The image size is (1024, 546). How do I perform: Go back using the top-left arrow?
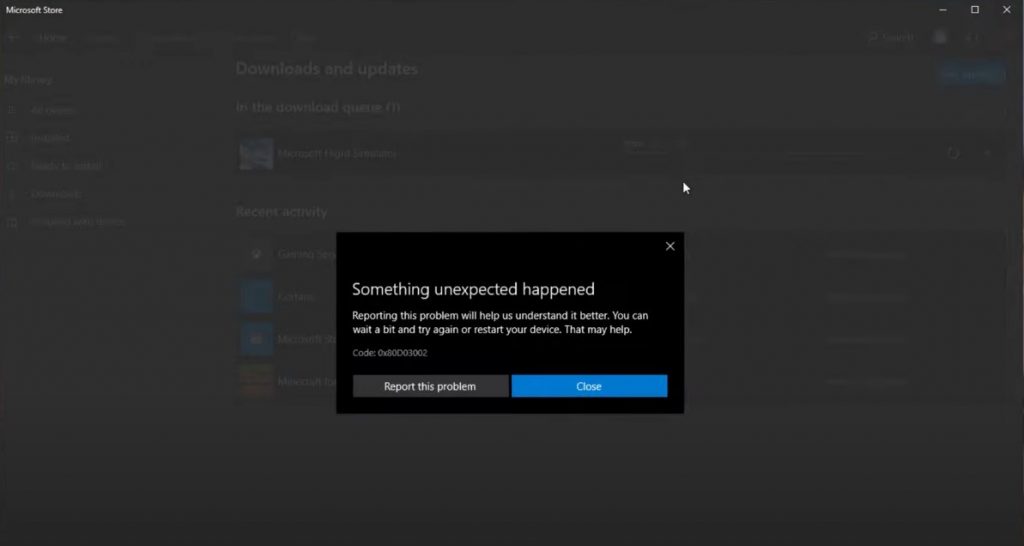(13, 38)
